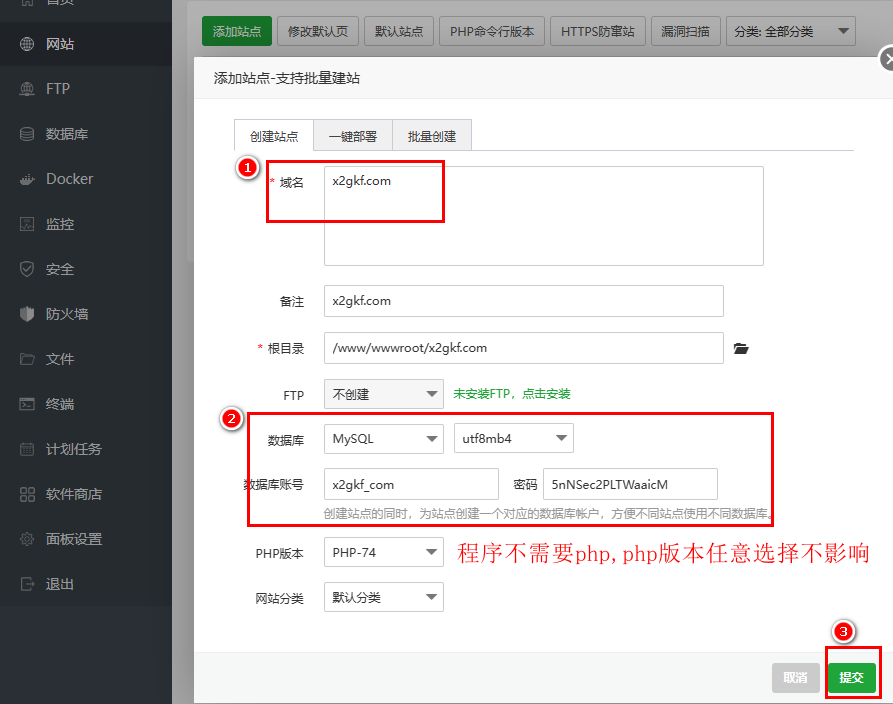893x704 pixels.
Task: Click the 数据库账号 x2gkf_com input field
Action: coord(411,484)
